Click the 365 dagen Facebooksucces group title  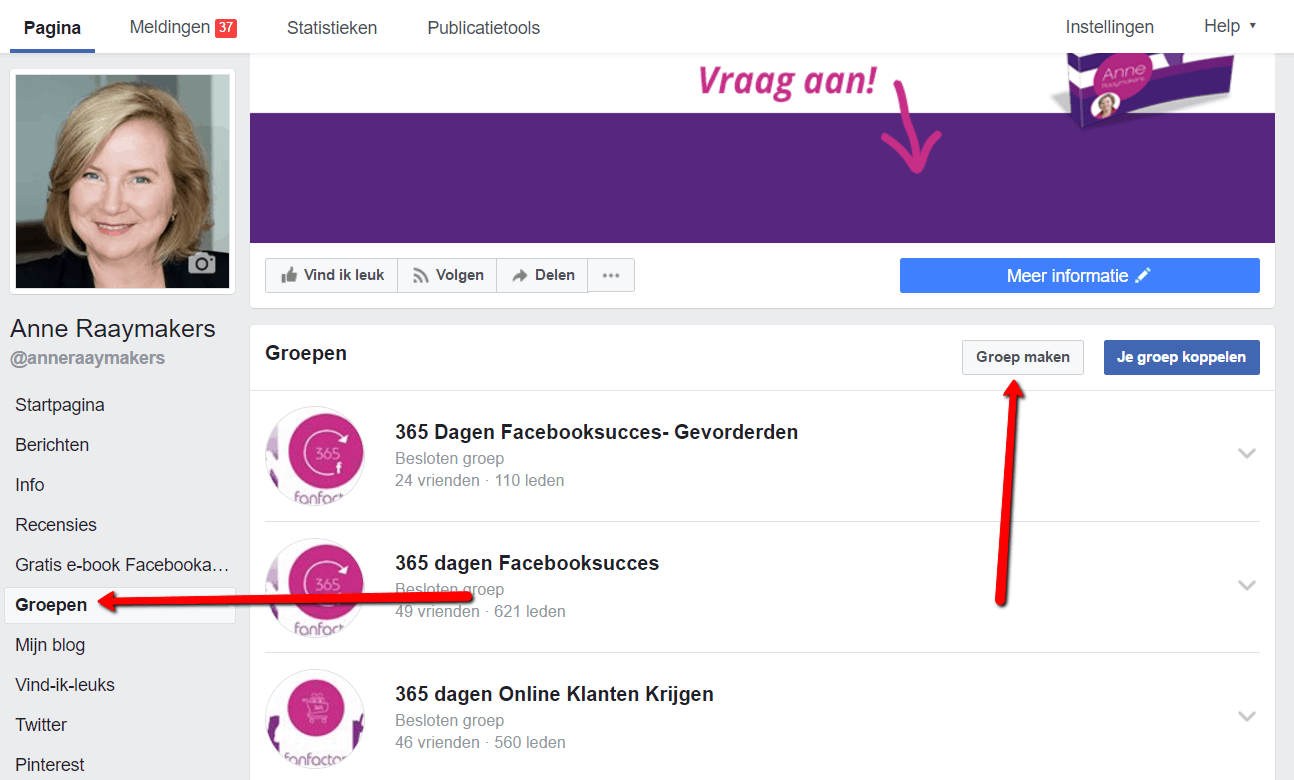point(527,563)
